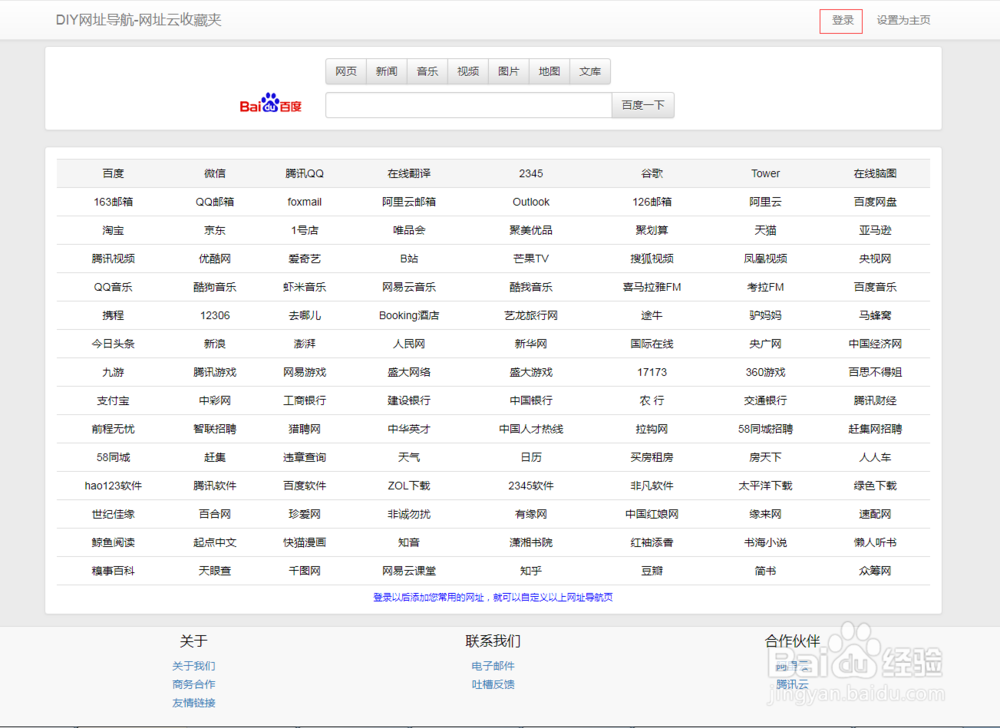The image size is (1000, 728).
Task: Select the 视频 search tab
Action: pyautogui.click(x=468, y=71)
